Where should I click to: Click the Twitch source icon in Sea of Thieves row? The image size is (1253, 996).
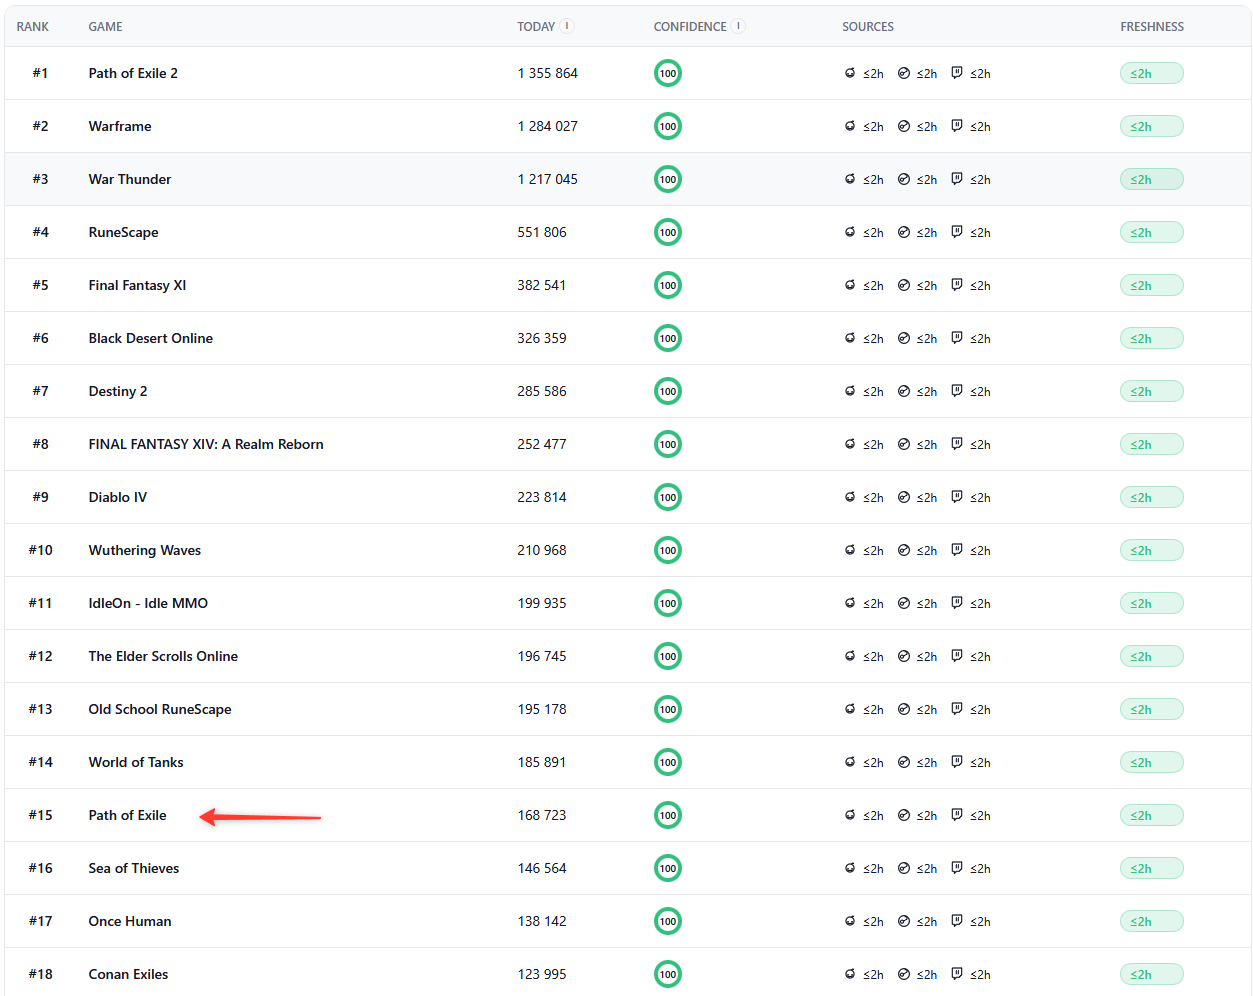point(957,868)
